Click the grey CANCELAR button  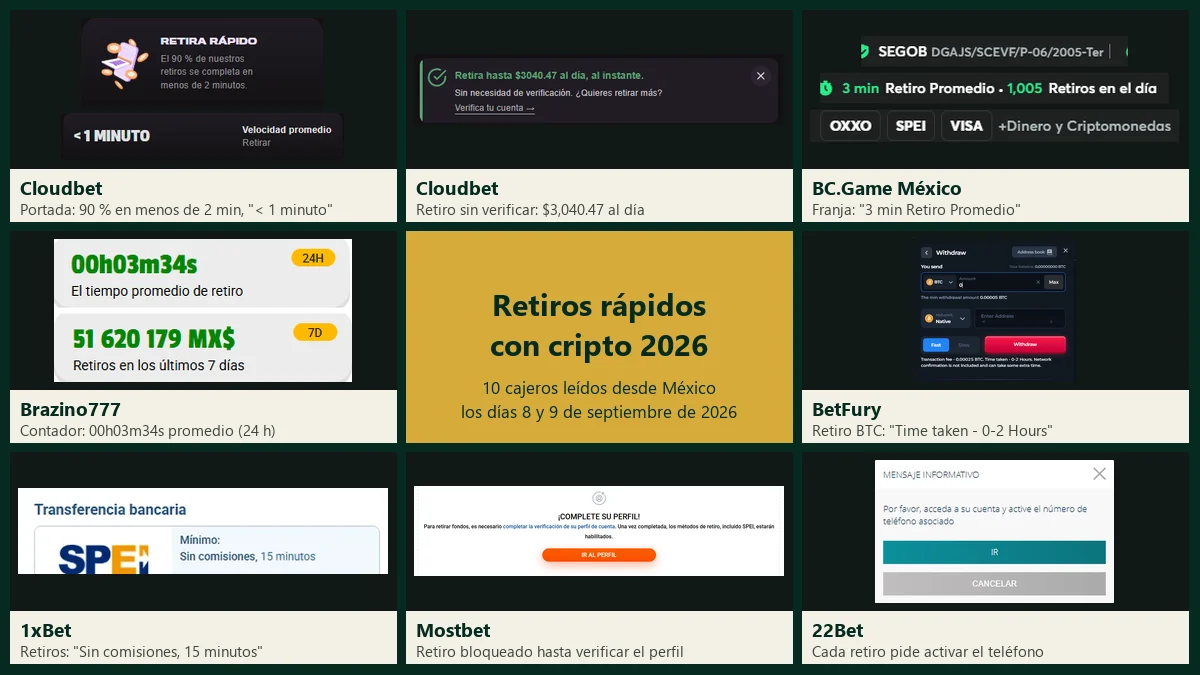pos(994,583)
